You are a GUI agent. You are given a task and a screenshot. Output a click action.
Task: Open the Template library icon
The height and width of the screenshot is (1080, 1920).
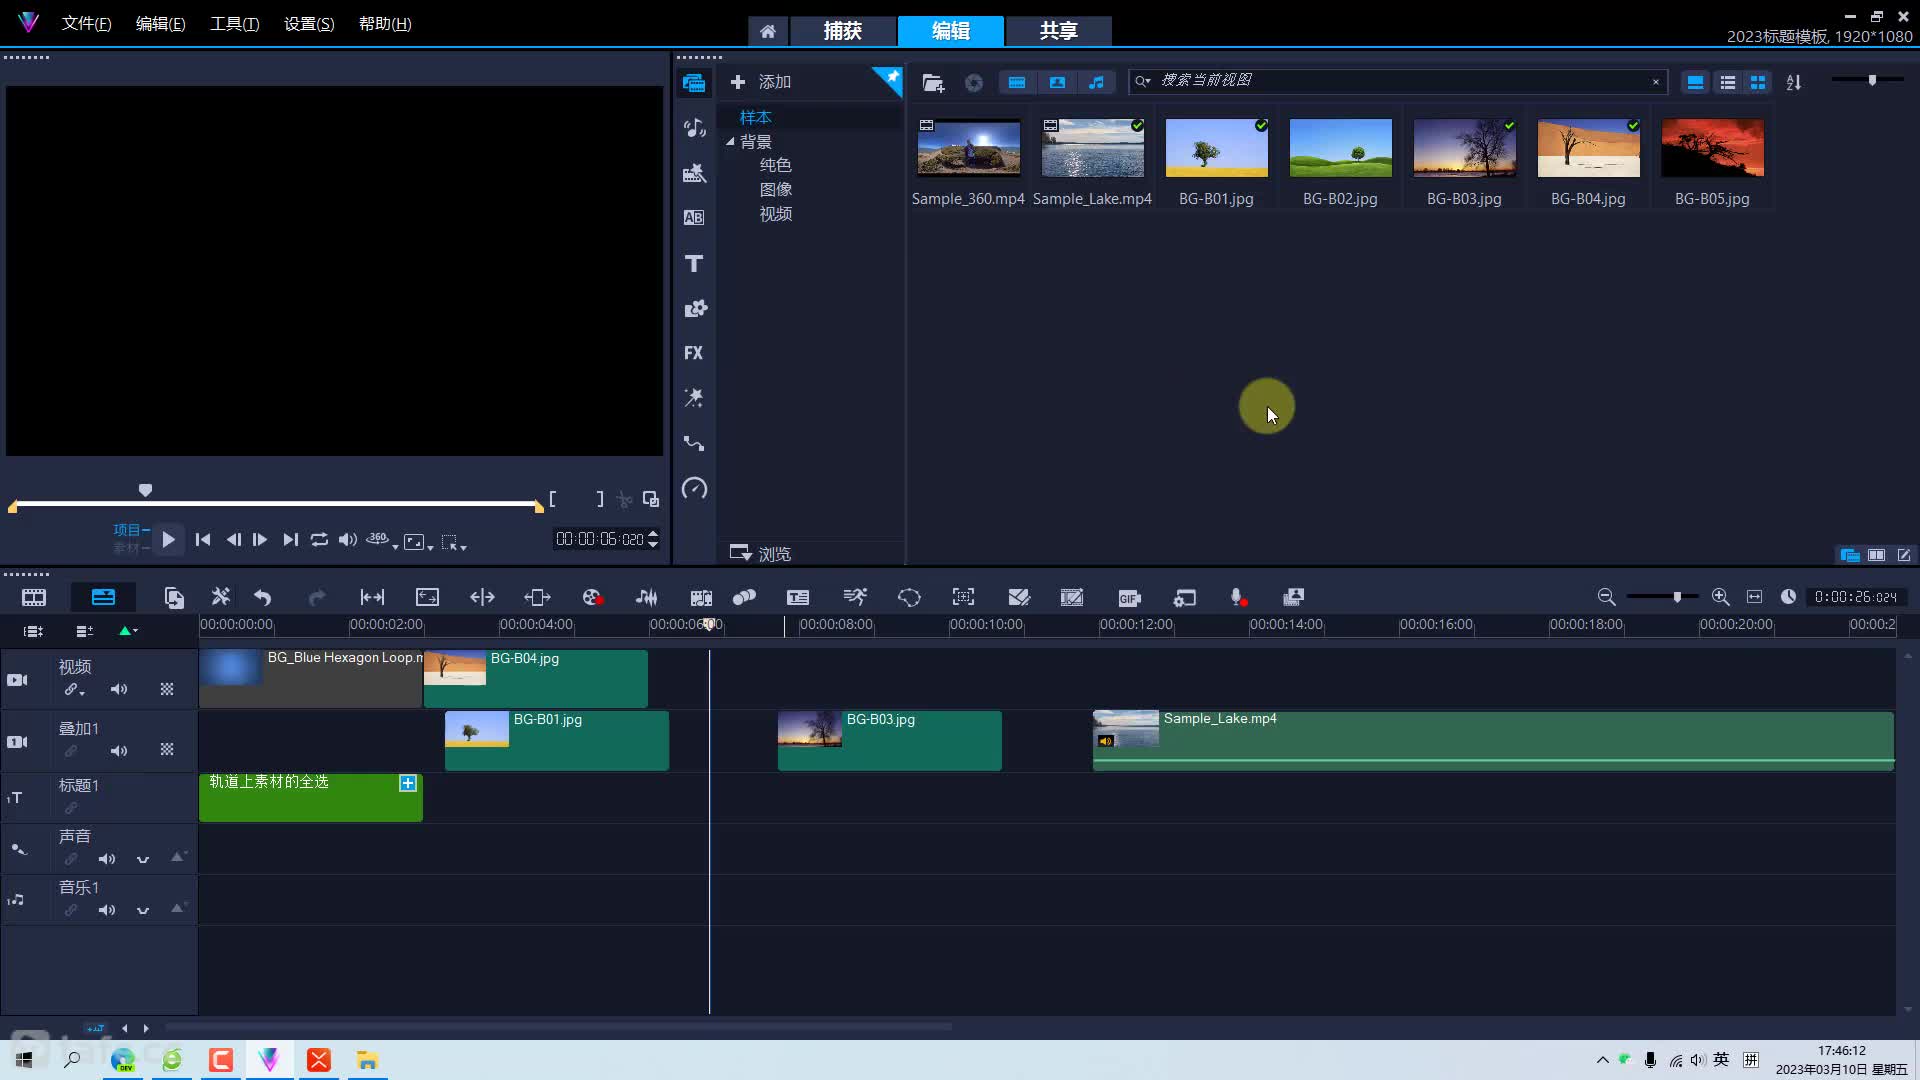pos(694,173)
